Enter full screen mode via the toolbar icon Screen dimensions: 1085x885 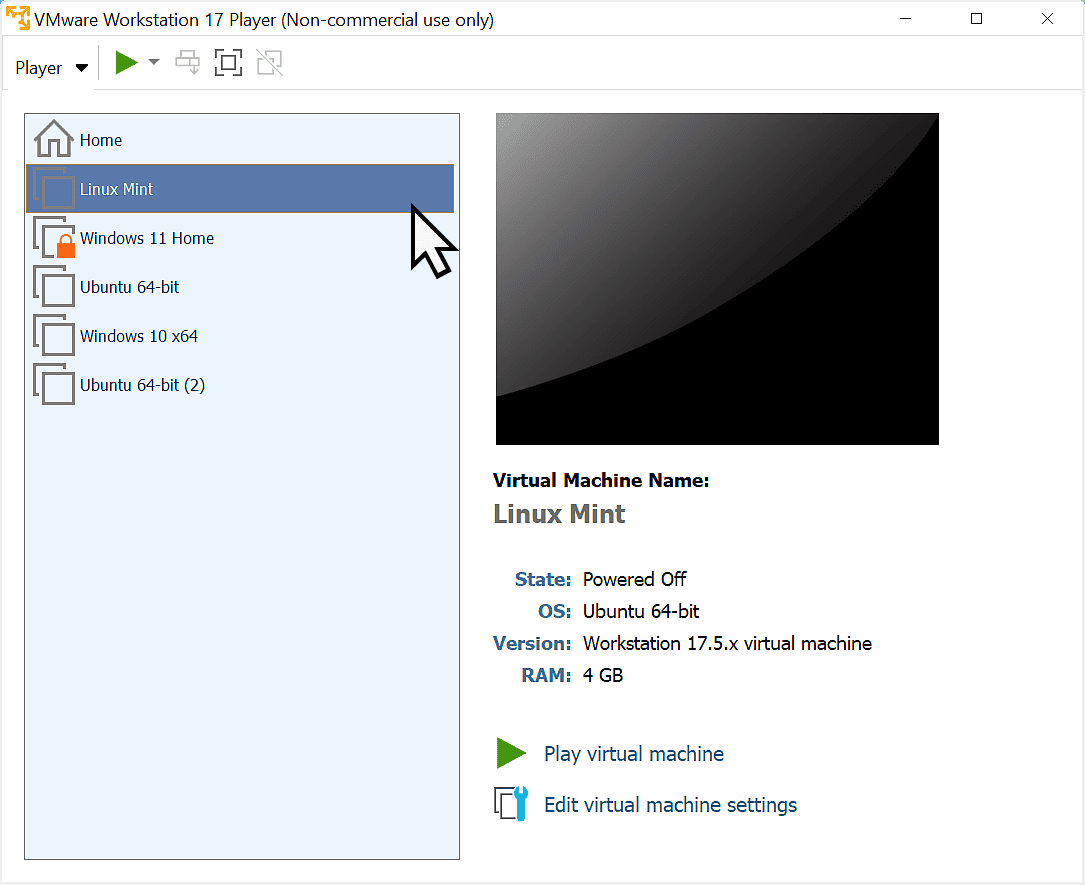pyautogui.click(x=228, y=62)
